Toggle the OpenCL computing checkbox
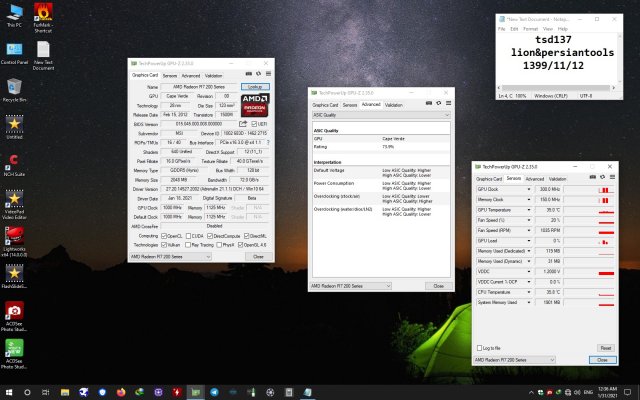Viewport: 640px width, 400px height. (x=166, y=235)
